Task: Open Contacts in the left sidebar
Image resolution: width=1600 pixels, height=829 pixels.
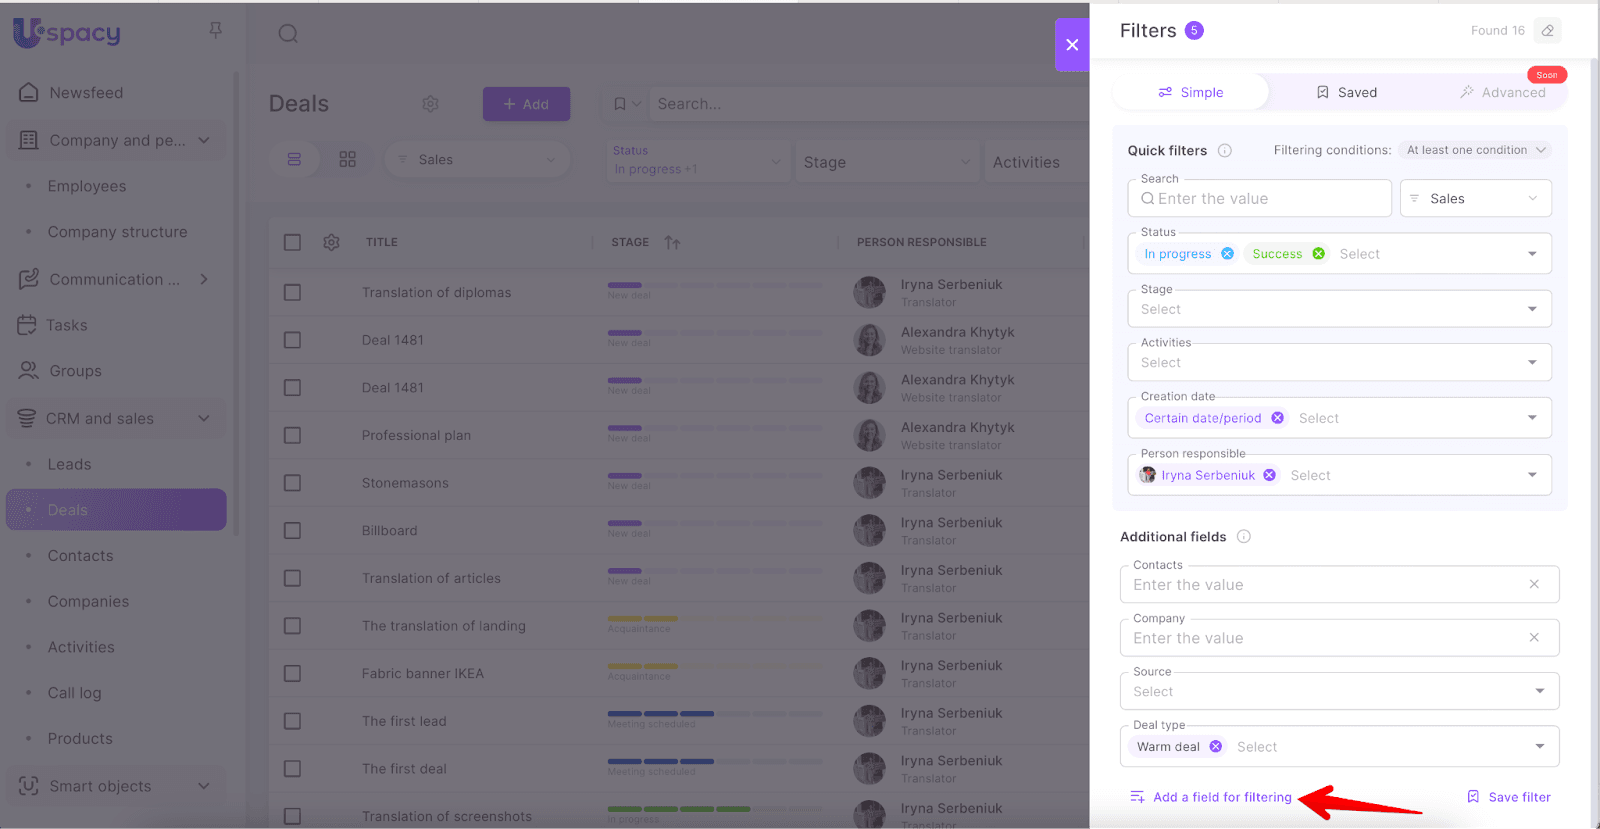Action: (80, 556)
